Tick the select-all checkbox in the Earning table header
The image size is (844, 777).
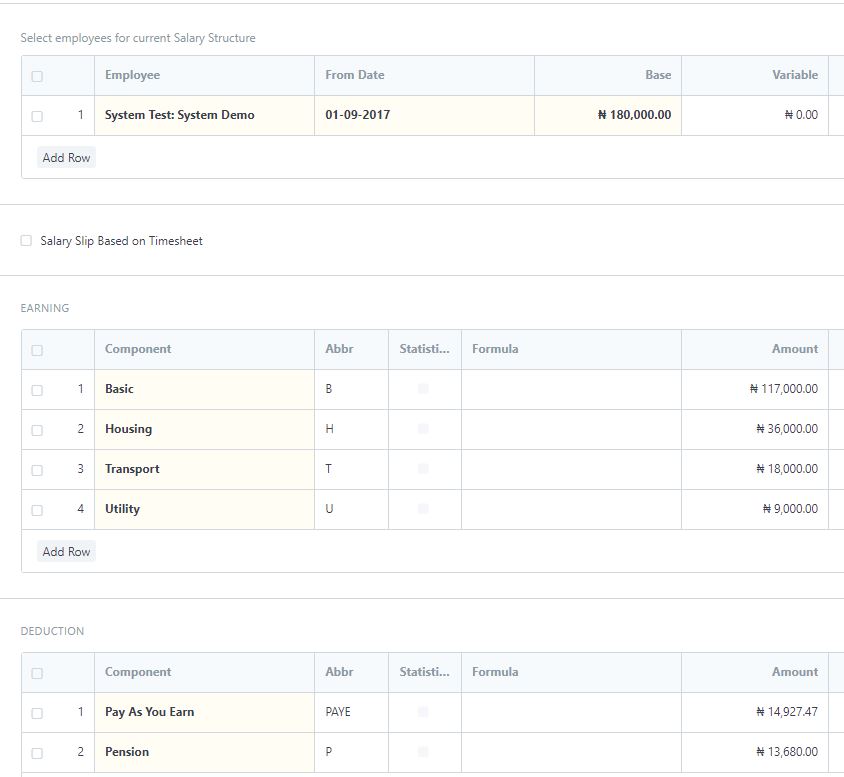37,351
